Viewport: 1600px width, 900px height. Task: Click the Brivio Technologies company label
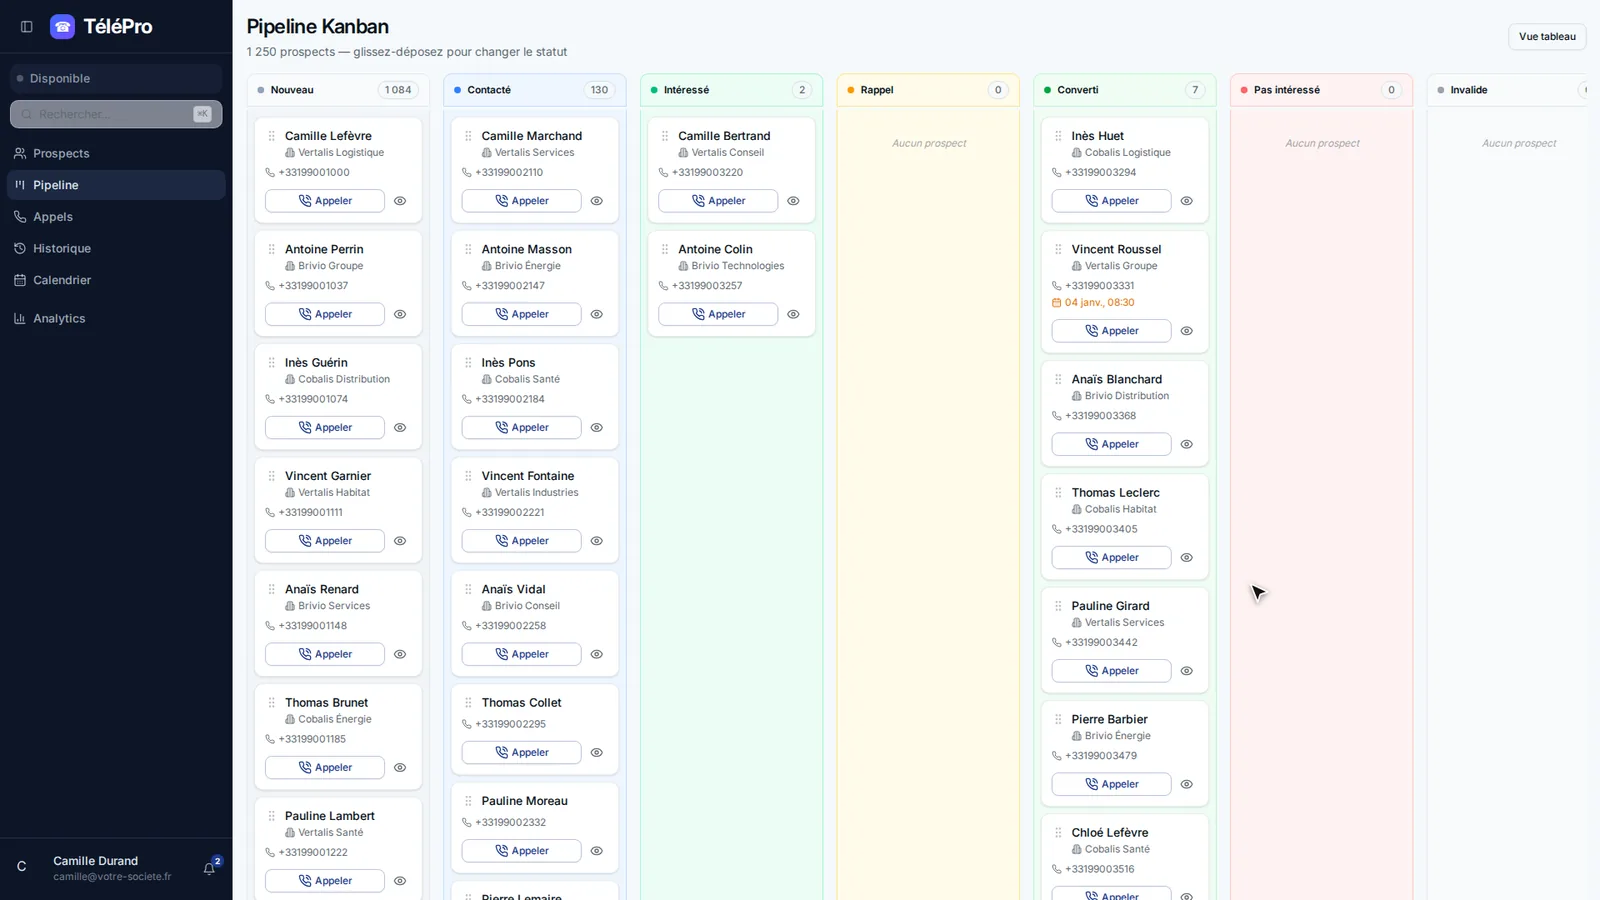pos(738,266)
